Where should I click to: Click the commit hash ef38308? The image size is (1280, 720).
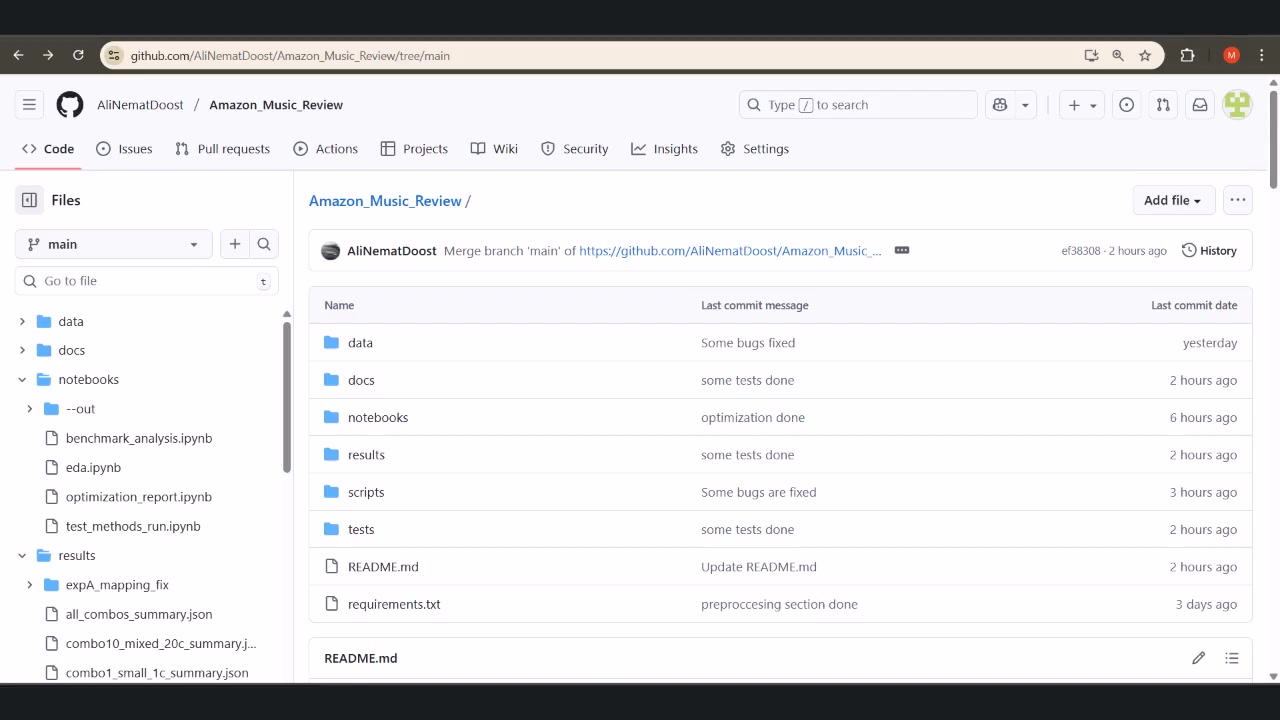click(1081, 251)
